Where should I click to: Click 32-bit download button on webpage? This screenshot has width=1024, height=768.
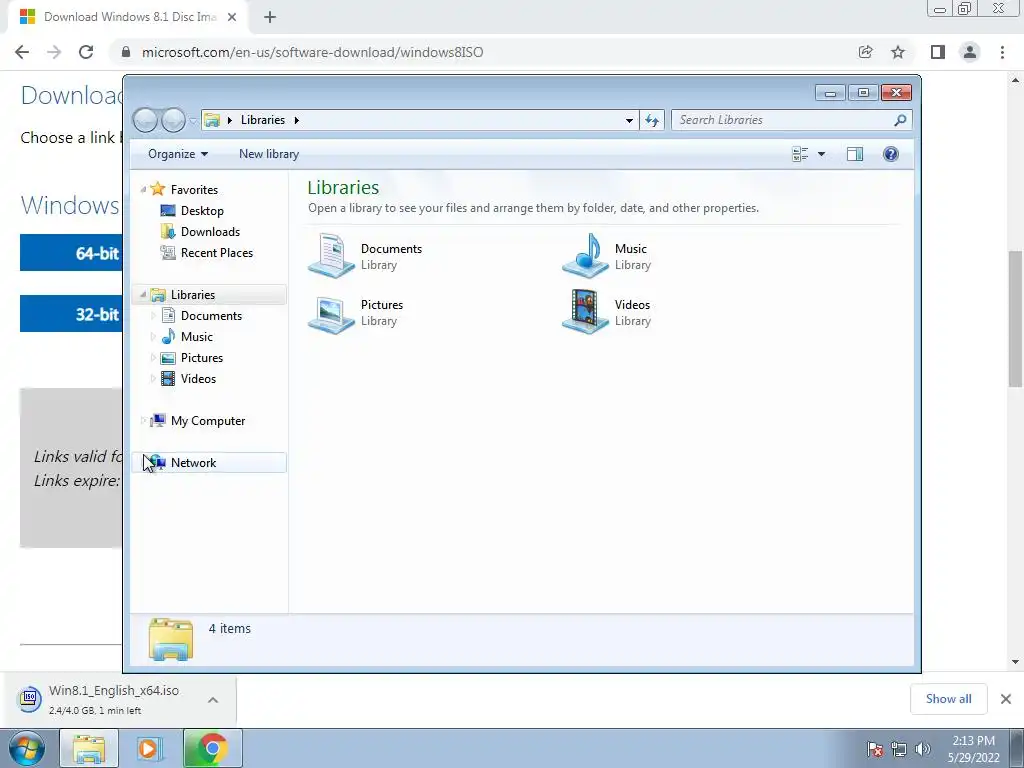click(71, 313)
